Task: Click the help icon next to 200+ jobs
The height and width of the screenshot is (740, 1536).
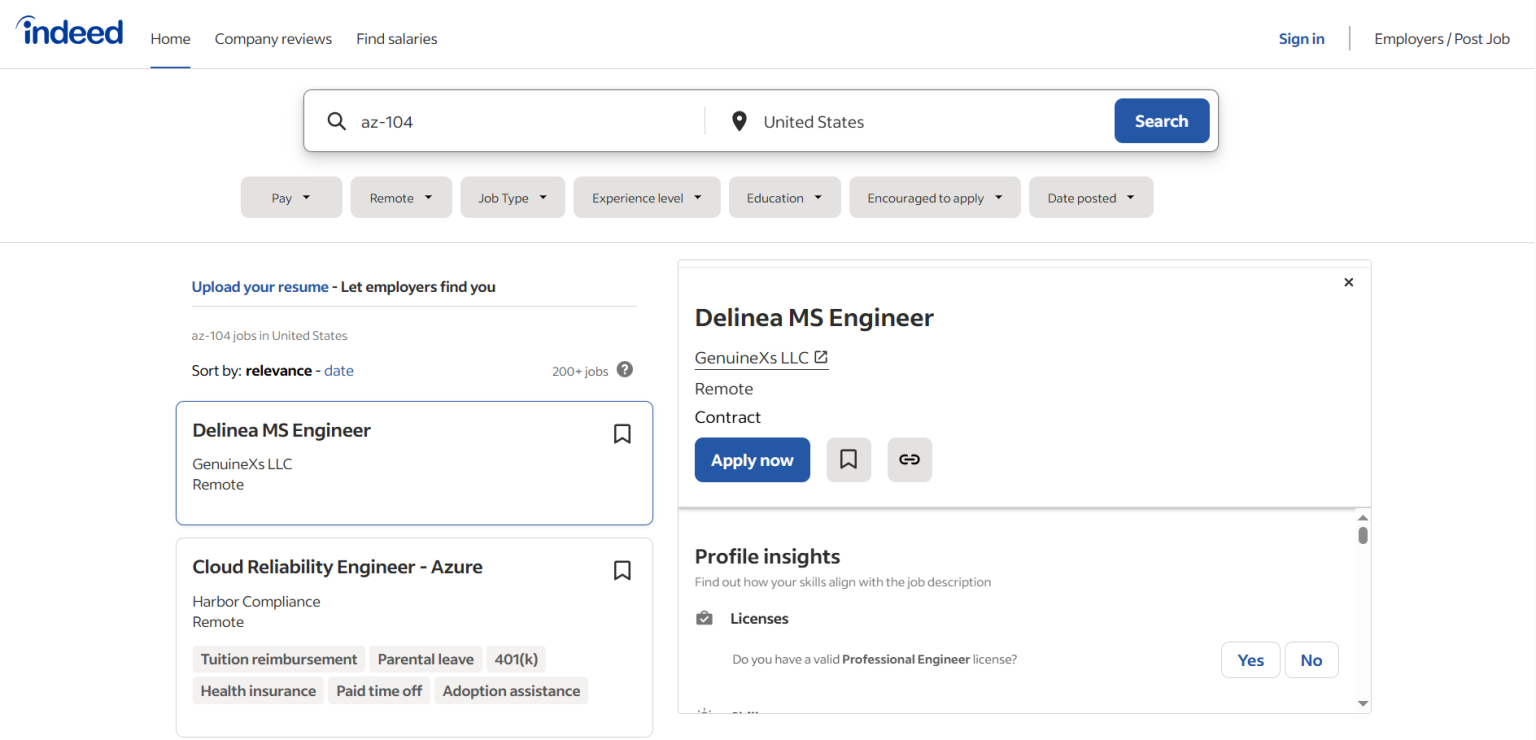Action: point(625,370)
